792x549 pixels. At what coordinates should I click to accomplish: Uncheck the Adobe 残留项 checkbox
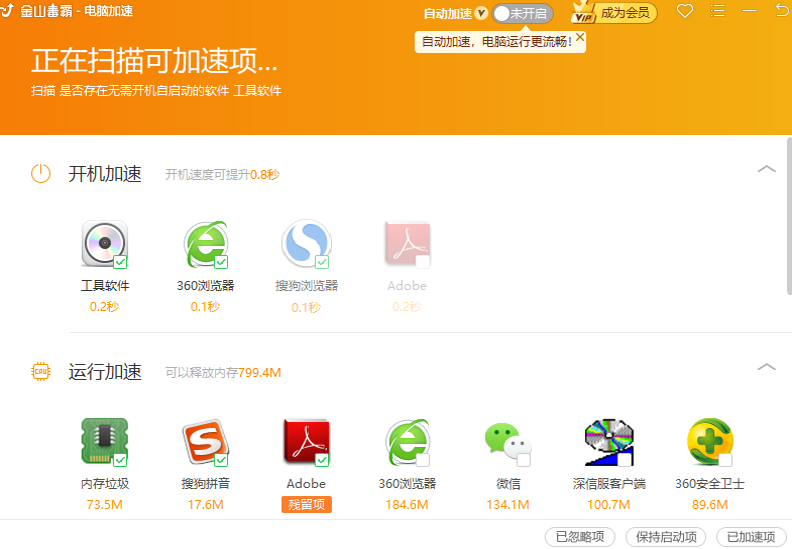pos(322,460)
